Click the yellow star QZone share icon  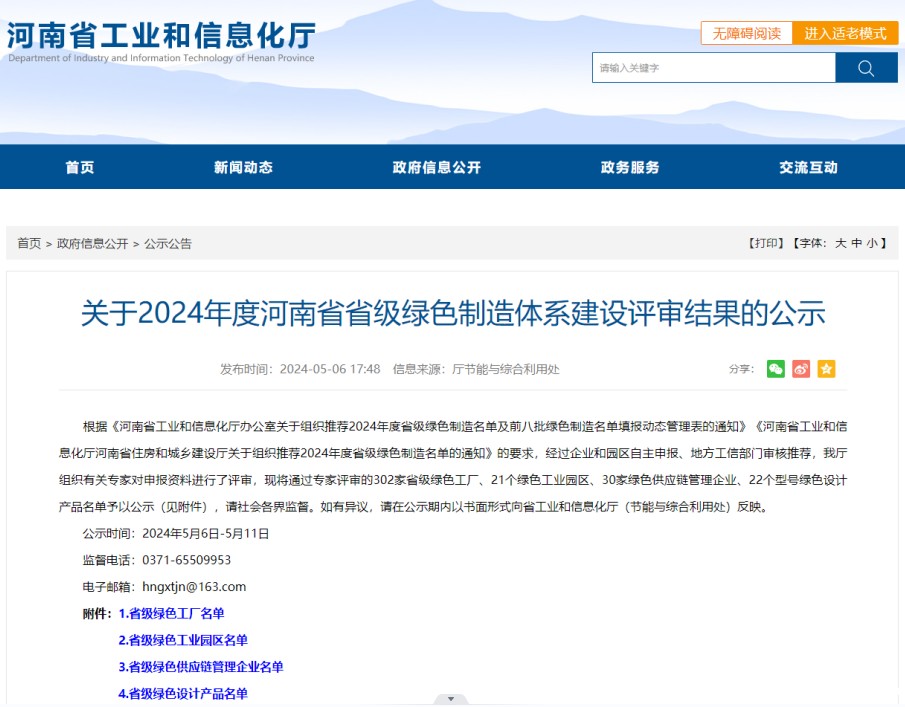(x=826, y=369)
